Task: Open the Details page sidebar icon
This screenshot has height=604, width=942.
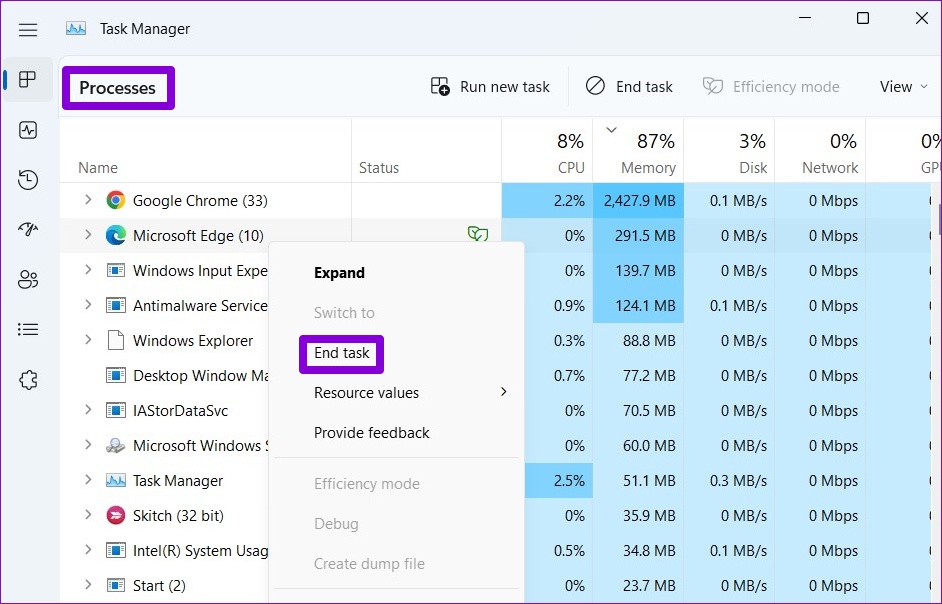Action: 28,329
